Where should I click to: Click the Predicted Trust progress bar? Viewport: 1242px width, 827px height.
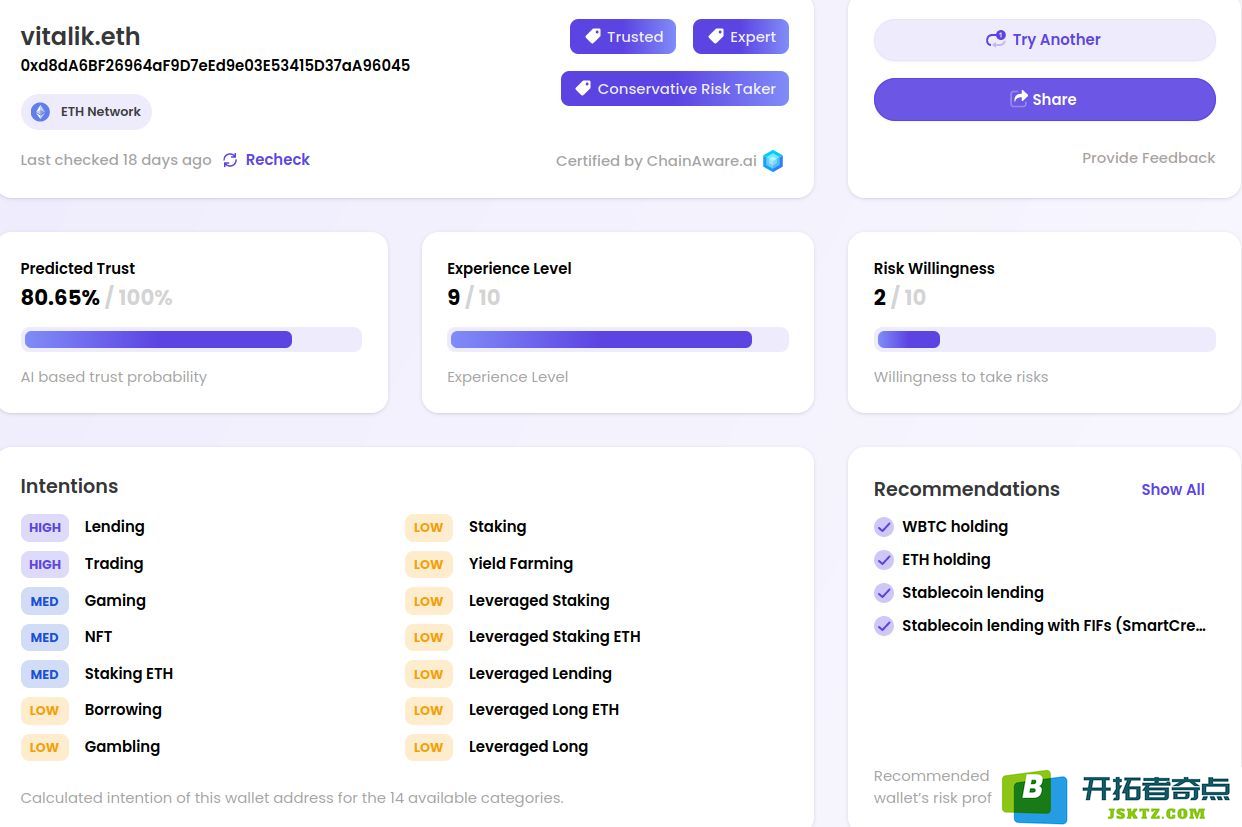190,340
